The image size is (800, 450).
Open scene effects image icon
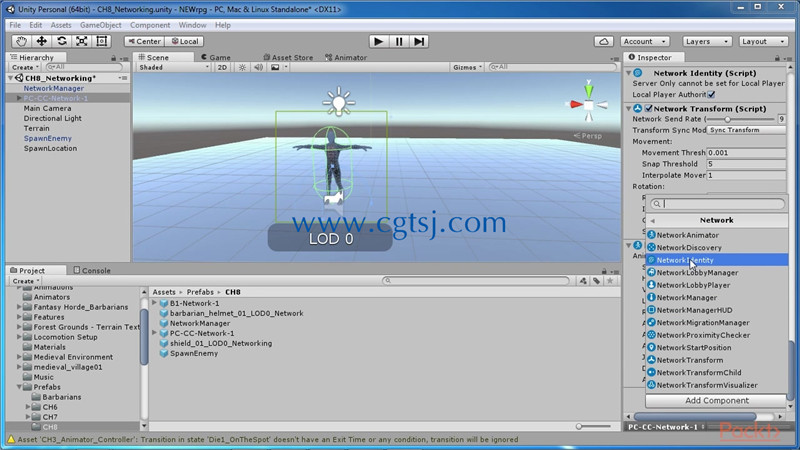tap(275, 67)
